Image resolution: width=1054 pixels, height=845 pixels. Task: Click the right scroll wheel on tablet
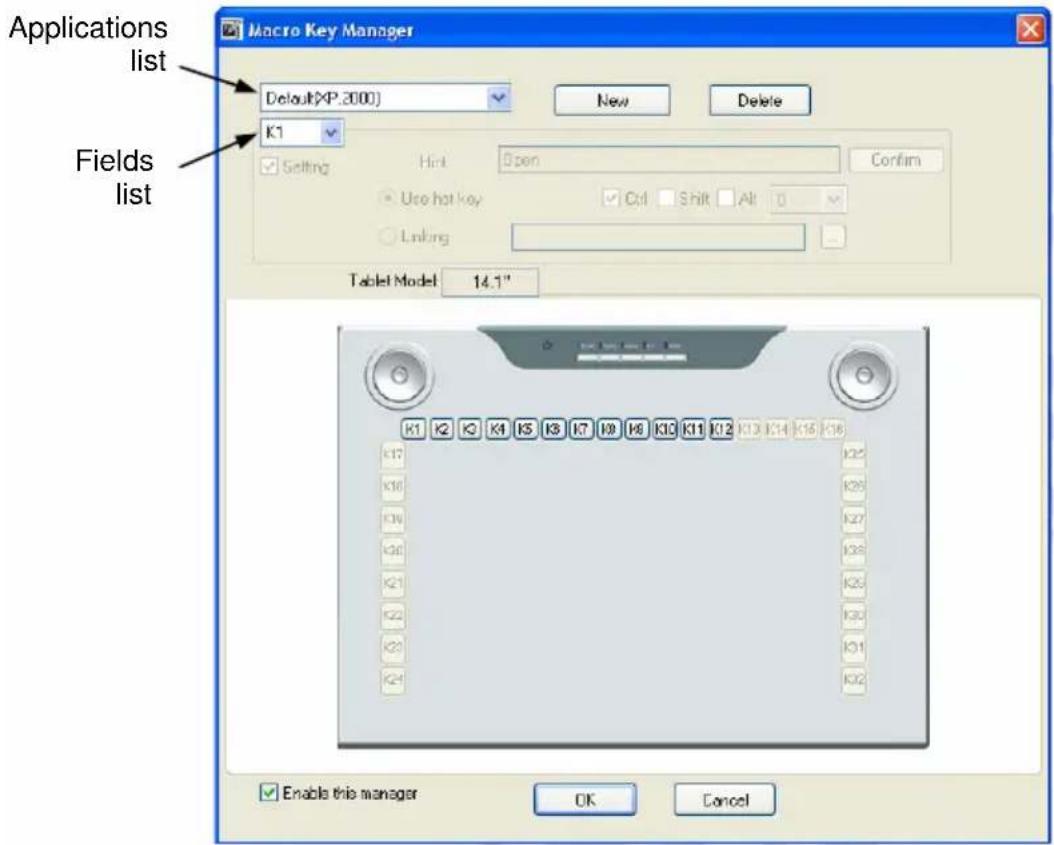pyautogui.click(x=864, y=375)
